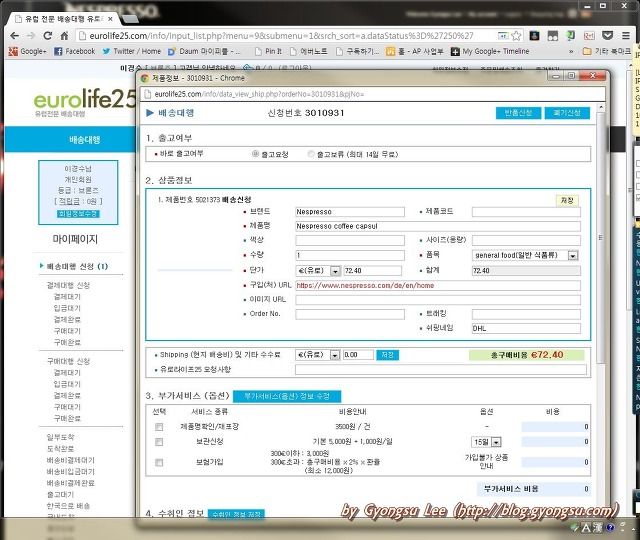The height and width of the screenshot is (540, 640).
Task: Click the Shipping fee 저장 button
Action: point(387,355)
